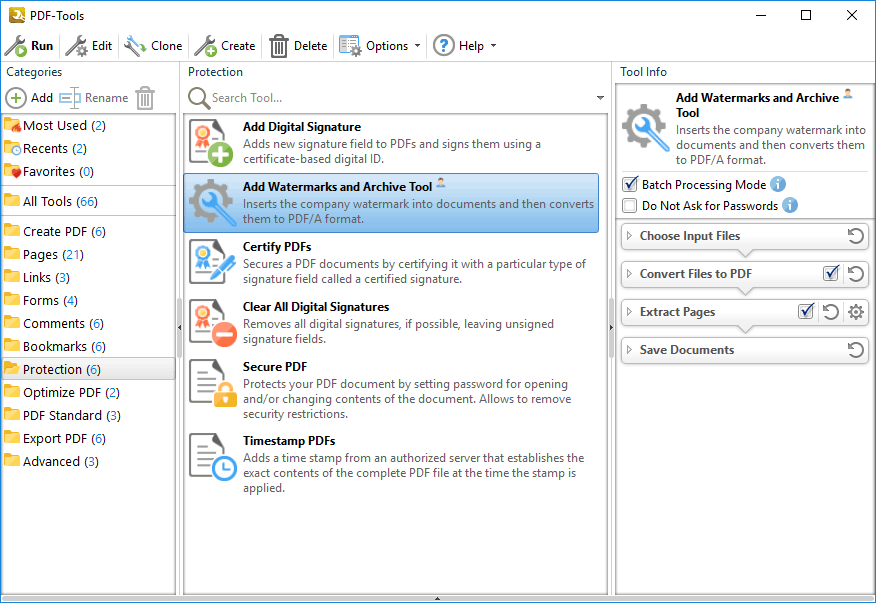The image size is (876, 603).
Task: Select the Advanced category
Action: click(88, 461)
